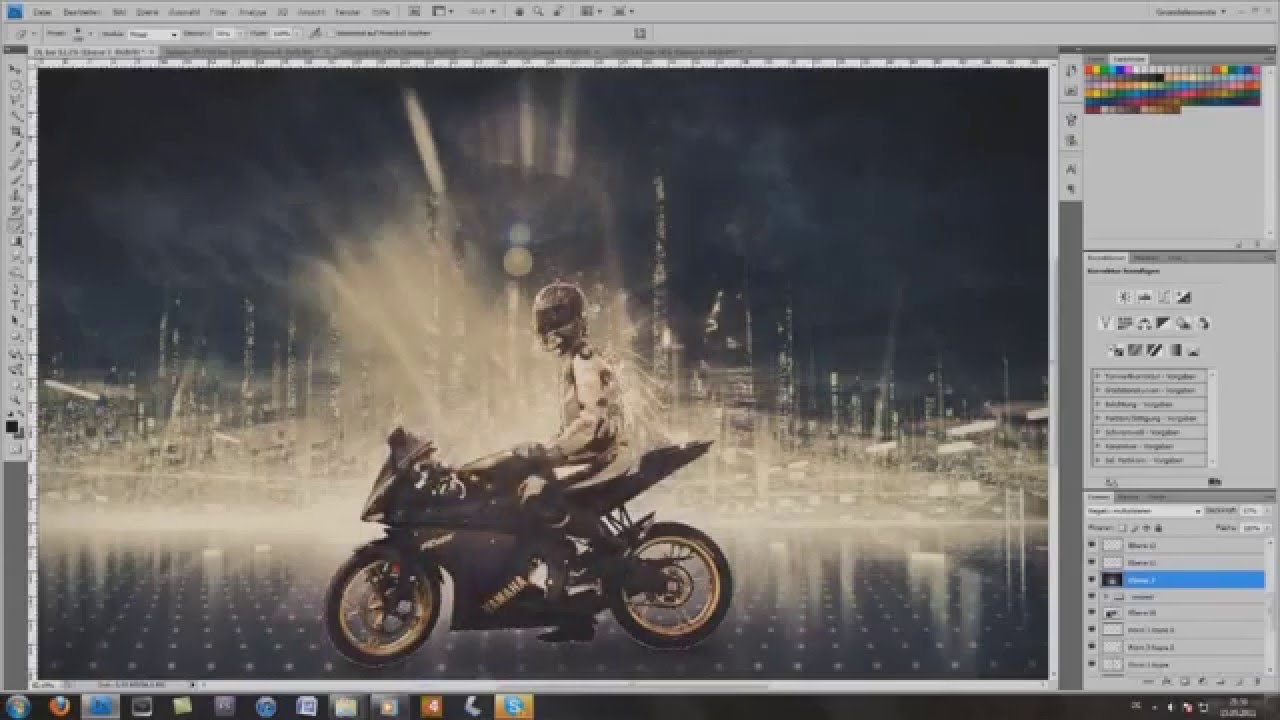Expand the Schwarzweiß presets
Image resolution: width=1280 pixels, height=720 pixels.
[1098, 432]
